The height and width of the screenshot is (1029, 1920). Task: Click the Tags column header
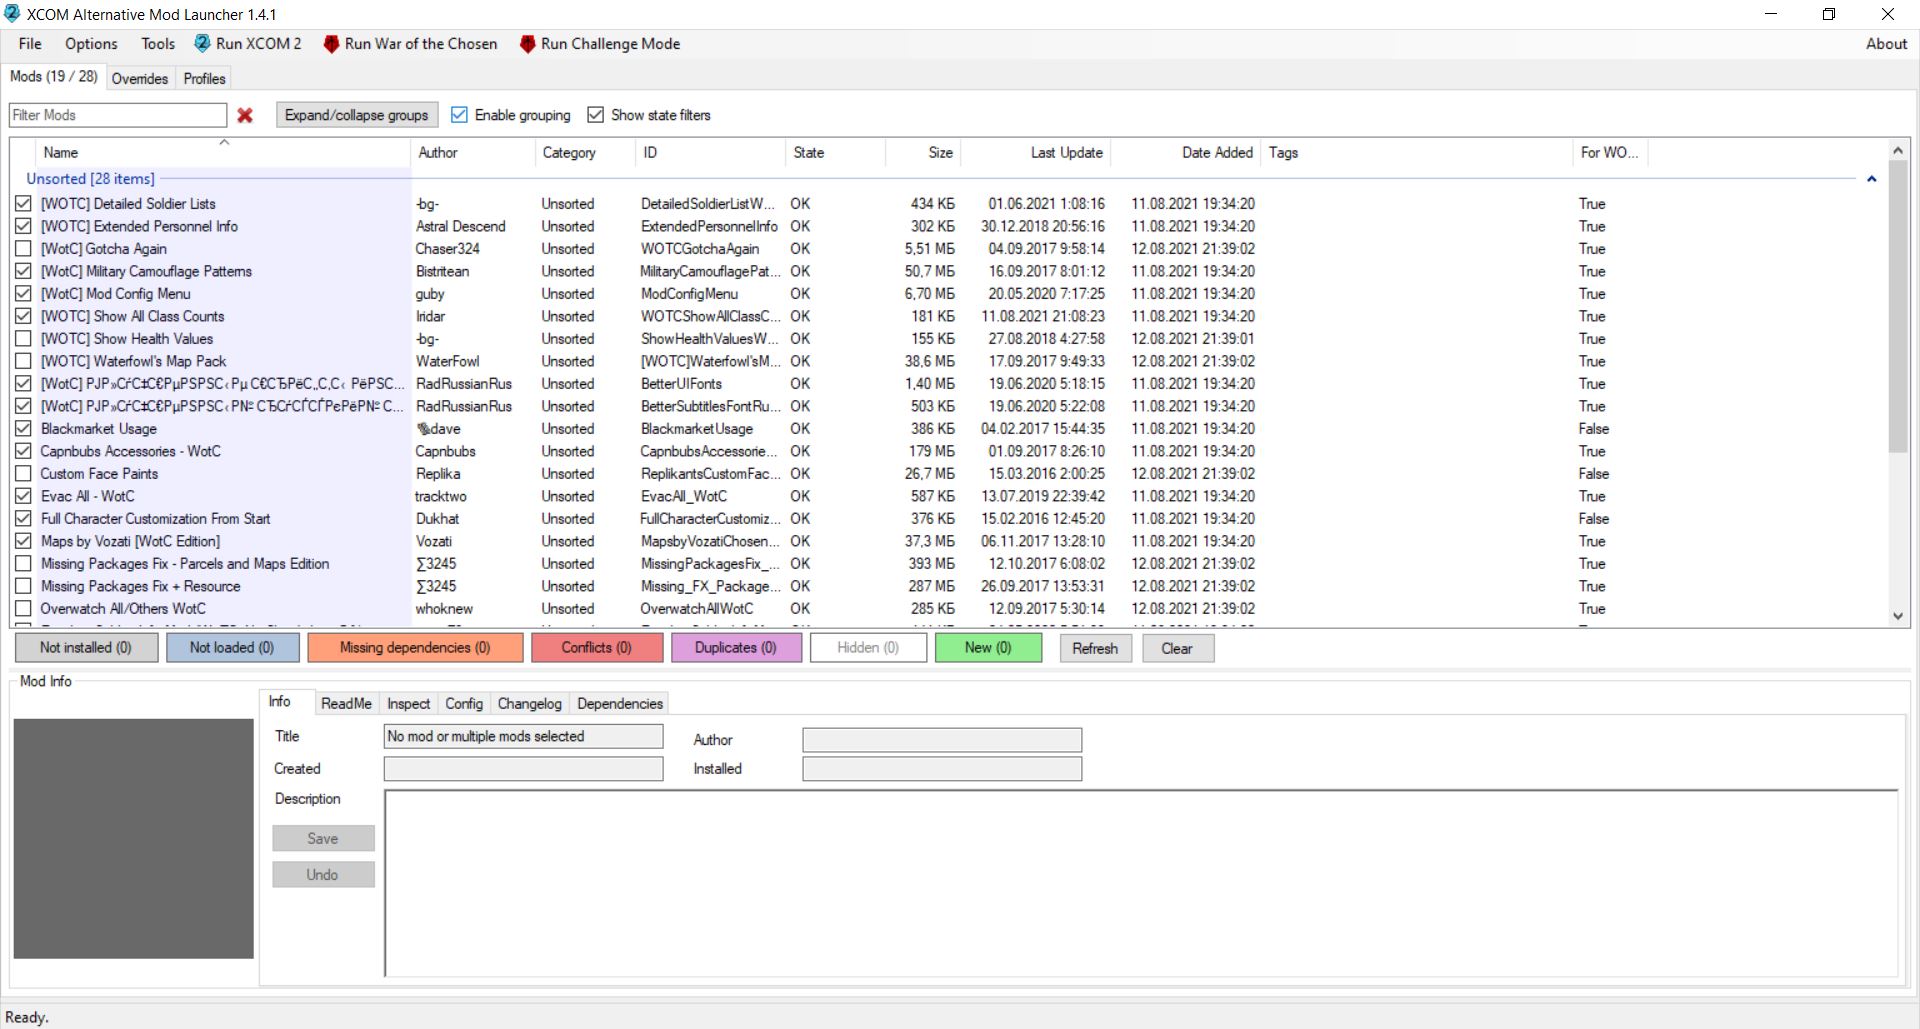click(x=1416, y=152)
